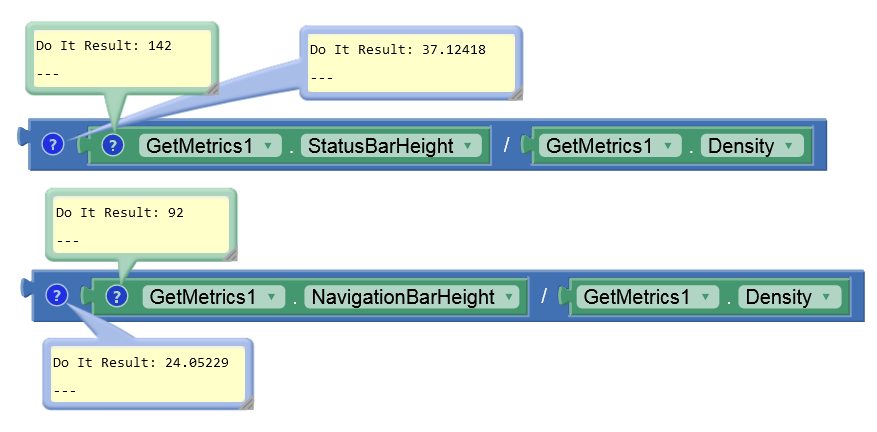Click inside the 'Do It Result: 37.12418' comment
This screenshot has height=432, width=877.
coord(411,63)
